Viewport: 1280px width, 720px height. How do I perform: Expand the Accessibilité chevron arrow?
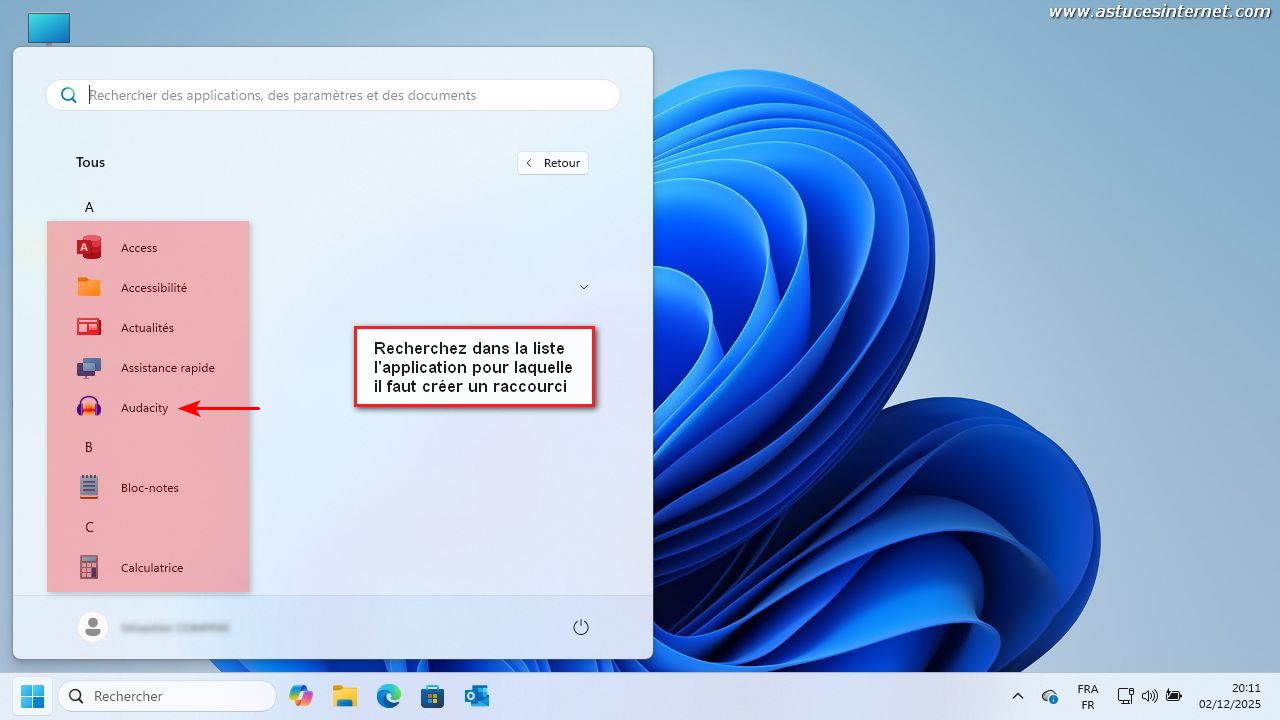pyautogui.click(x=584, y=287)
